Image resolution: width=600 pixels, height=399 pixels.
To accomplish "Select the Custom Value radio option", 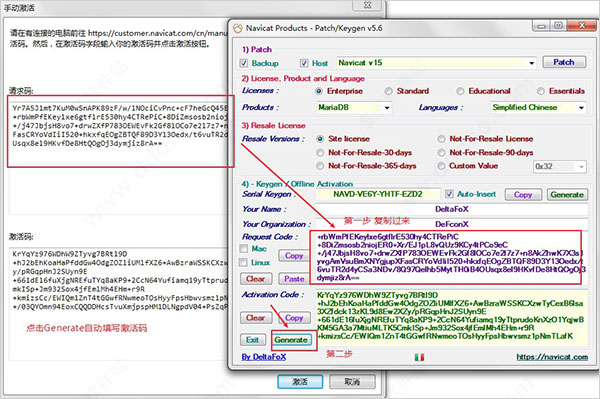I will [442, 166].
